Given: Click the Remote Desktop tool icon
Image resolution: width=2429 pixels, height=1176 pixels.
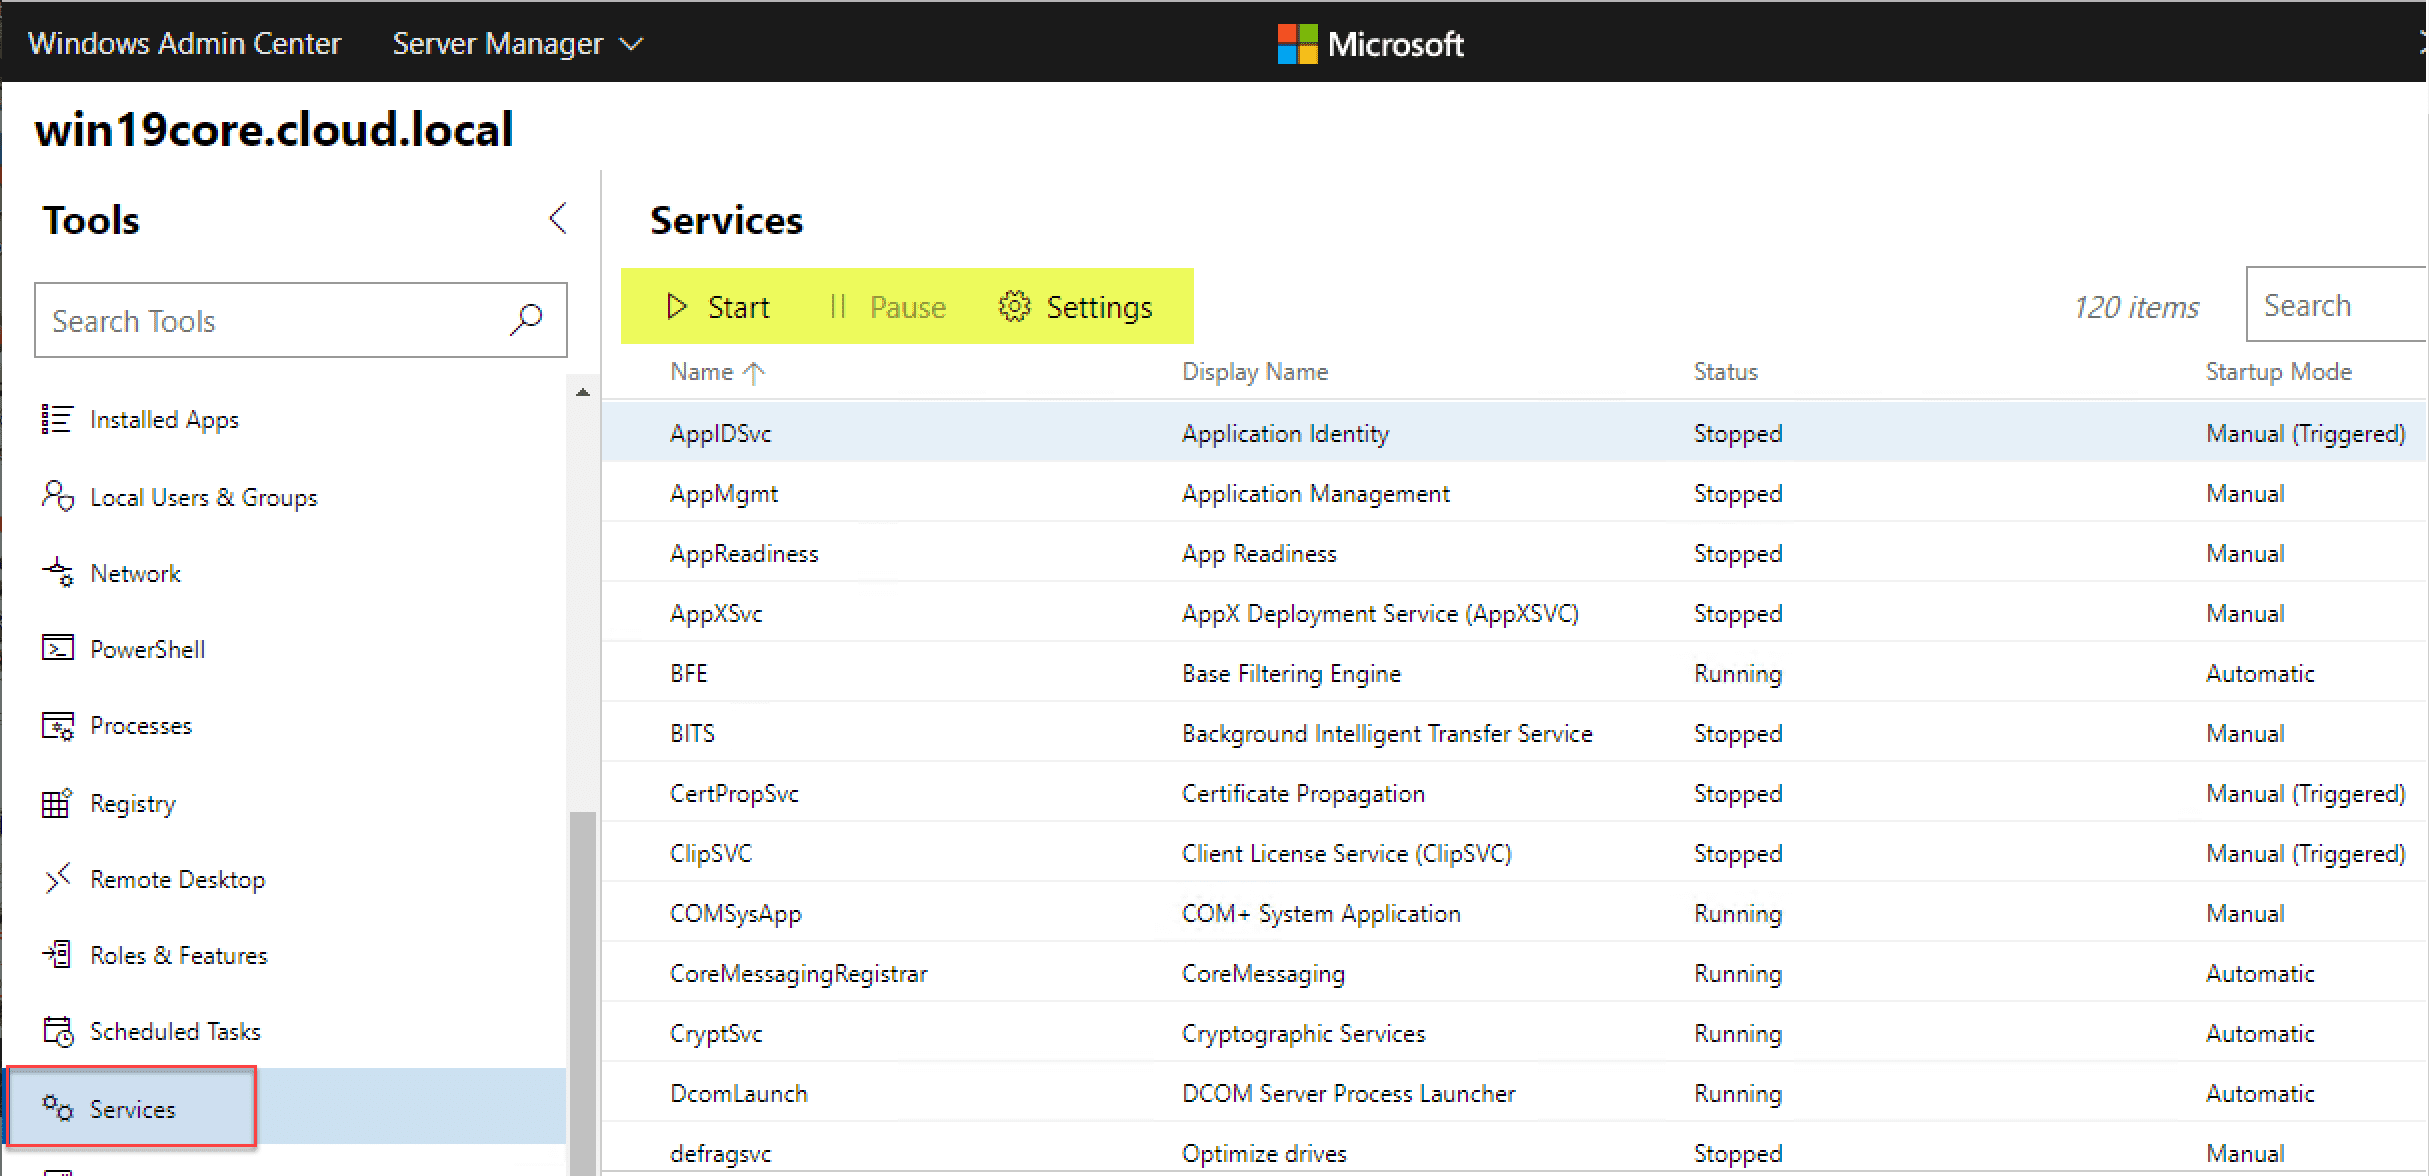Looking at the screenshot, I should point(57,879).
